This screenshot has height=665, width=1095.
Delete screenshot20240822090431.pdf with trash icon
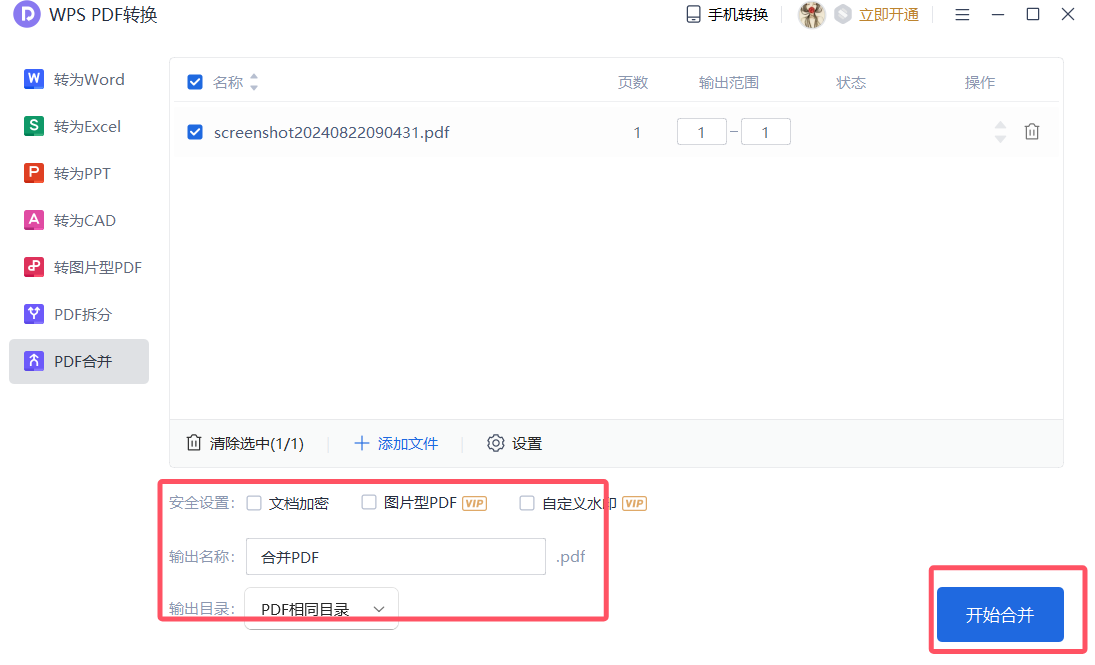point(1032,131)
